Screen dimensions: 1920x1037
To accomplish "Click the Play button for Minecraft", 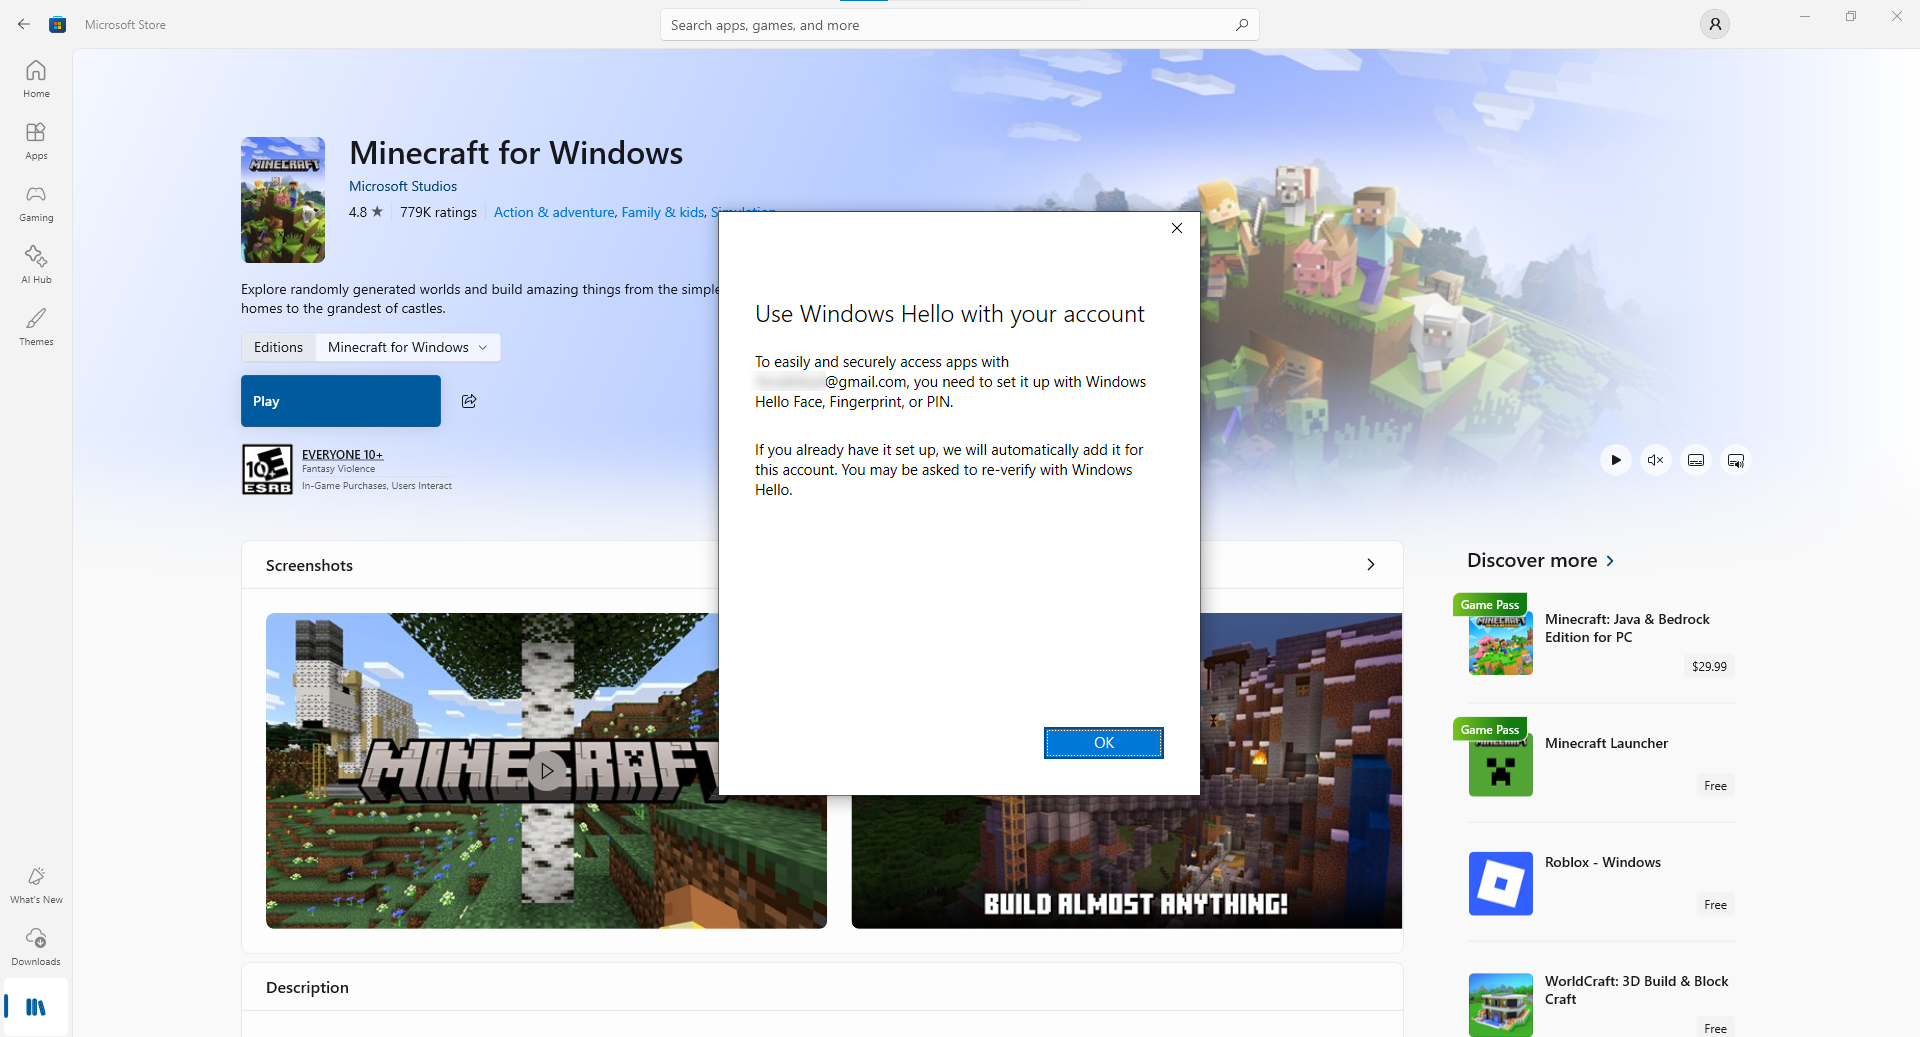I will pyautogui.click(x=341, y=401).
